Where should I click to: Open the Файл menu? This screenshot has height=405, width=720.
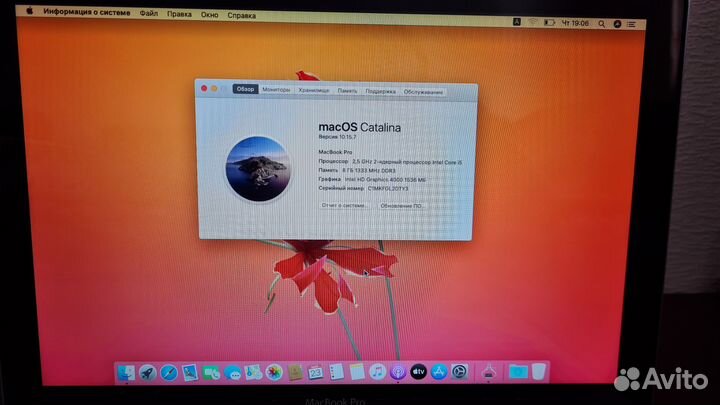click(149, 14)
